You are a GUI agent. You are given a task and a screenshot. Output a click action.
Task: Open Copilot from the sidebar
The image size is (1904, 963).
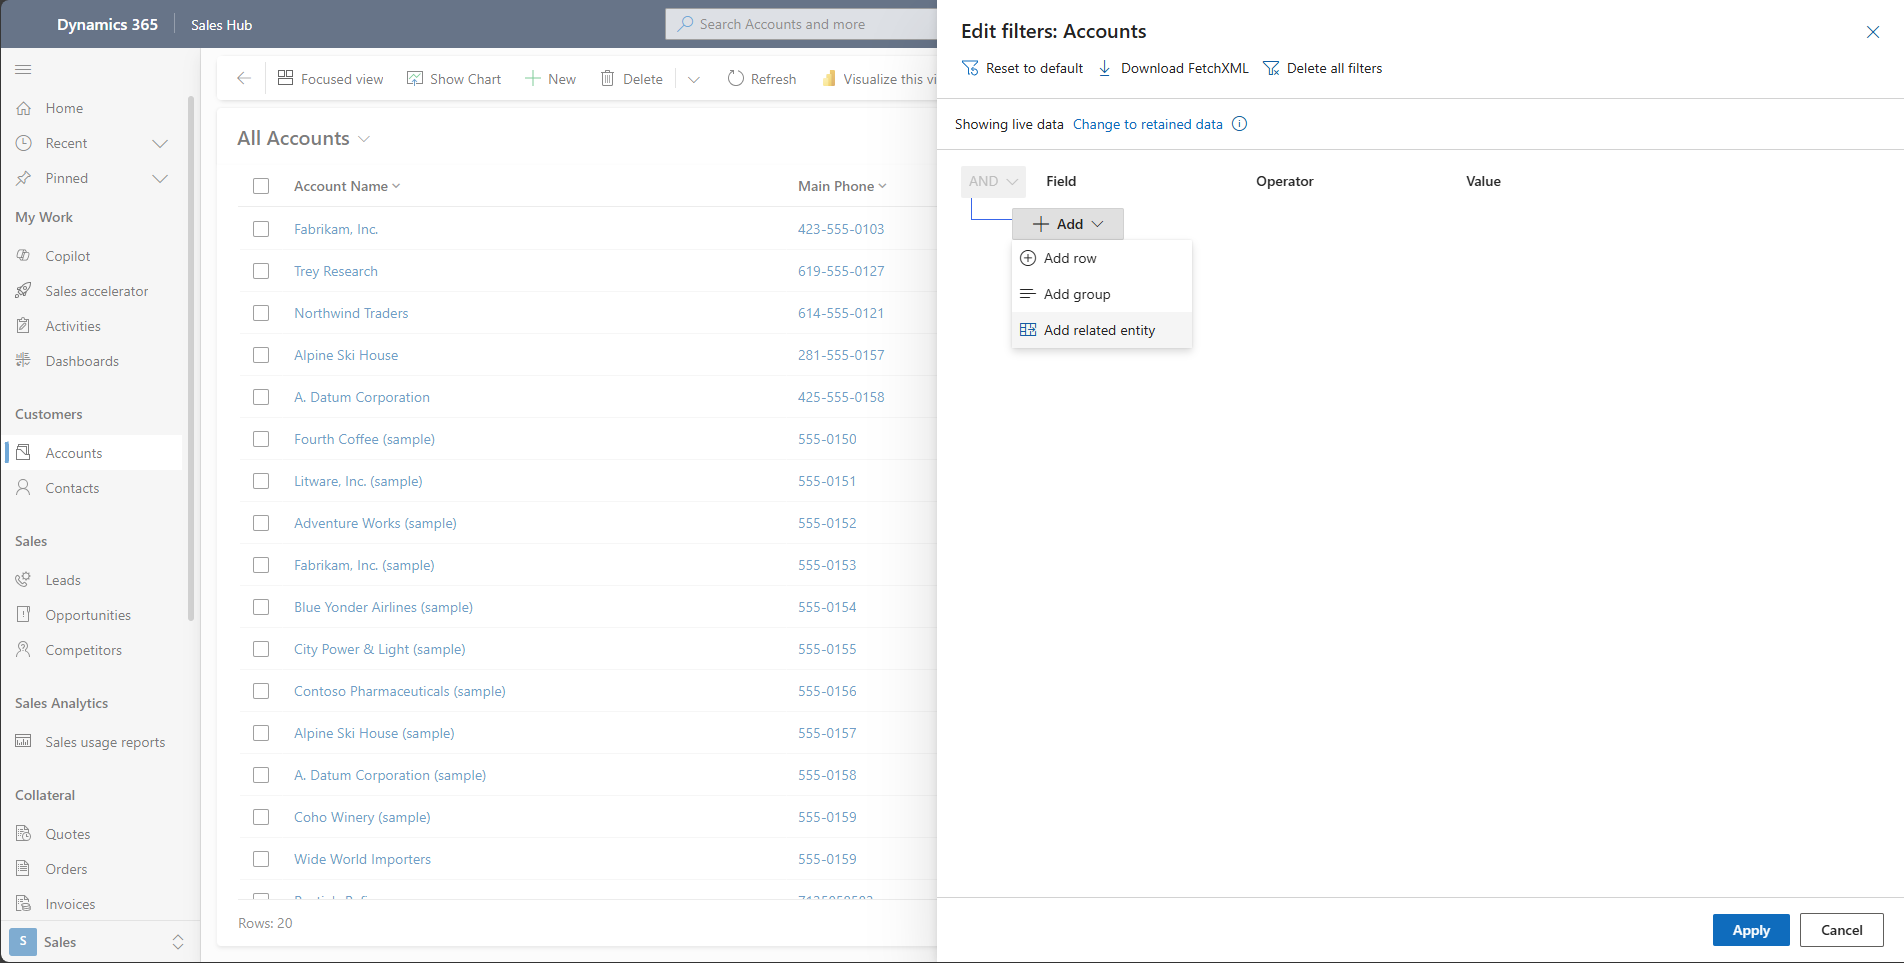tap(67, 255)
